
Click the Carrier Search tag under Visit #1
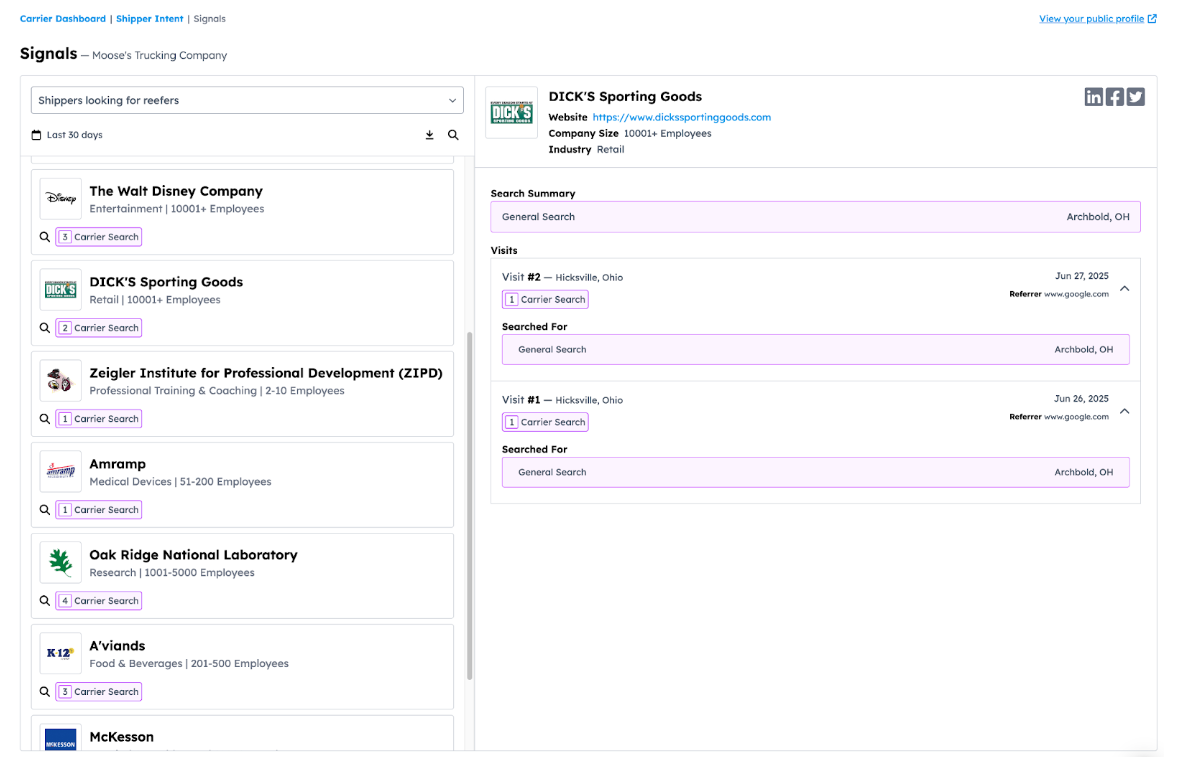(x=545, y=422)
